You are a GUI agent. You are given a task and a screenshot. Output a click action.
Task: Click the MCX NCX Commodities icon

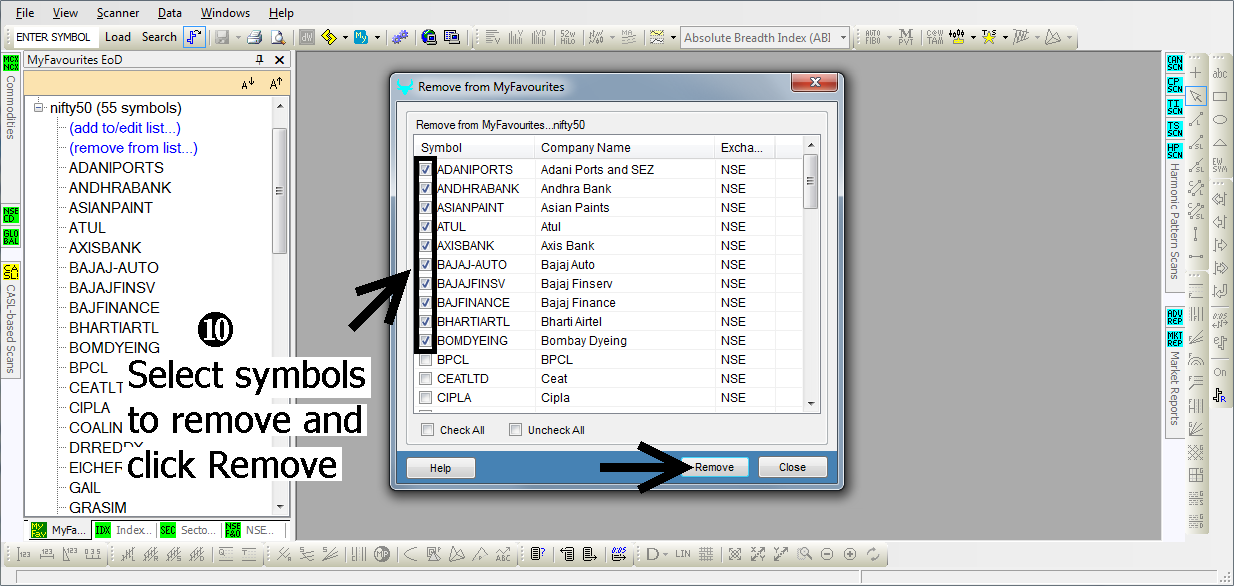[11, 64]
